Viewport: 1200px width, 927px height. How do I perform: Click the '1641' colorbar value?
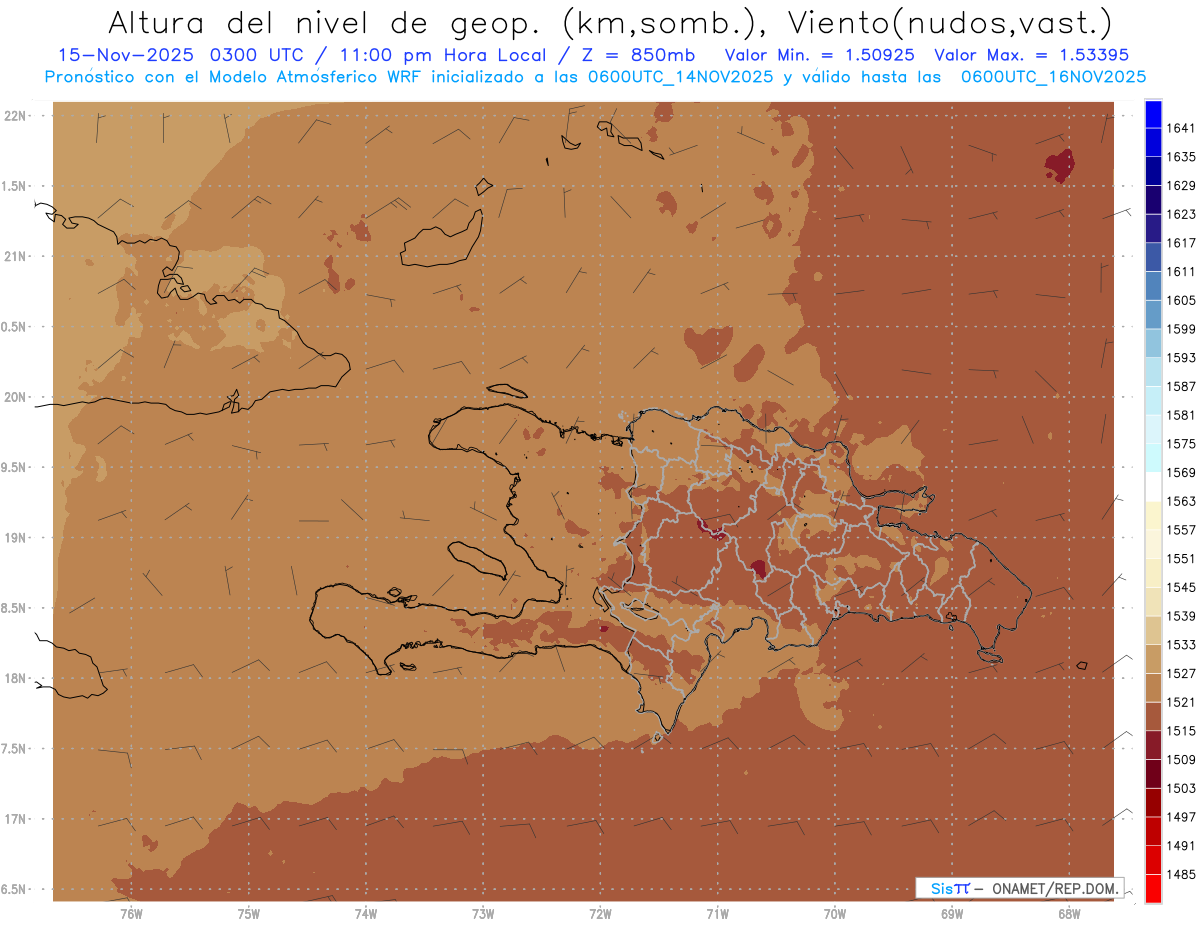click(x=1181, y=128)
